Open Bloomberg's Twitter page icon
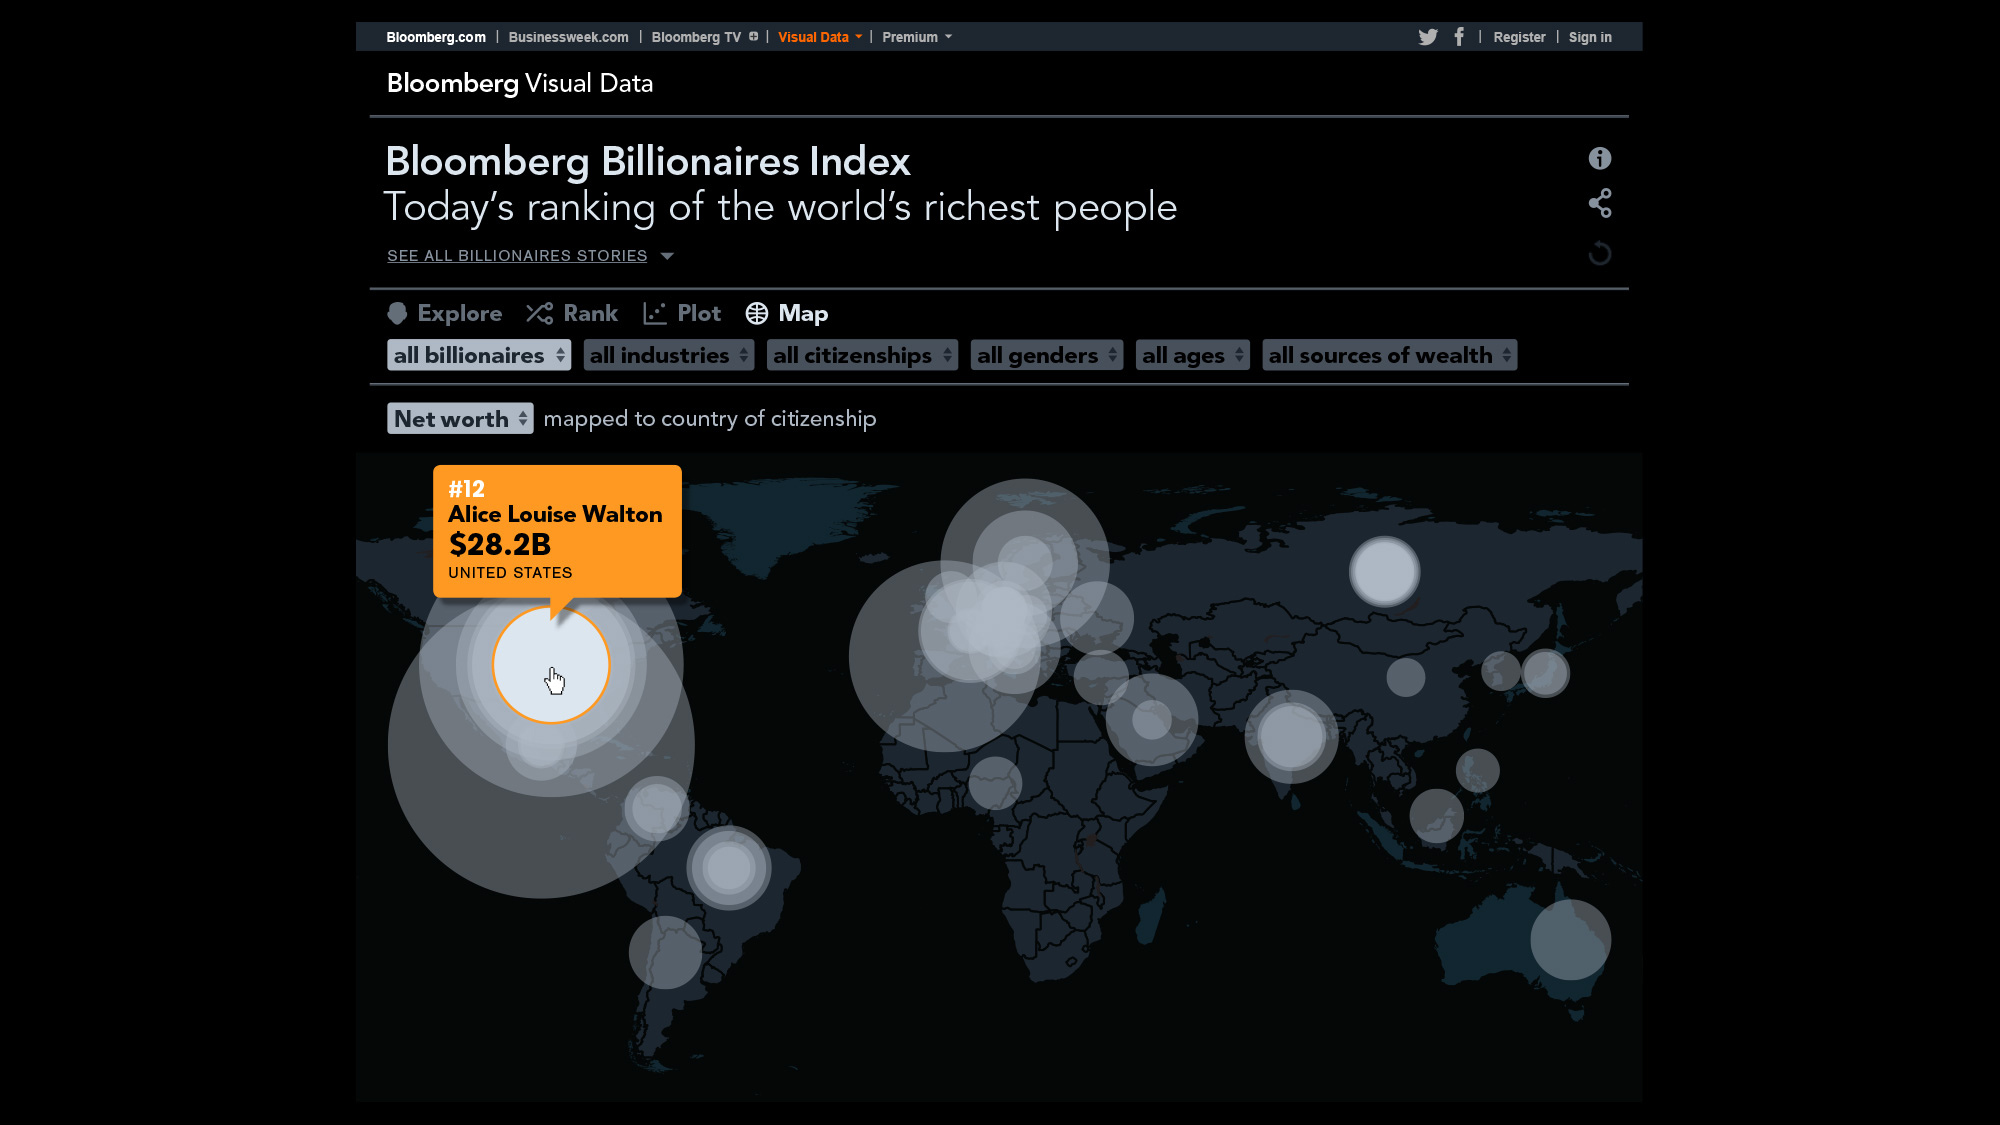Screen dimensions: 2000x1125 pyautogui.click(x=1427, y=37)
